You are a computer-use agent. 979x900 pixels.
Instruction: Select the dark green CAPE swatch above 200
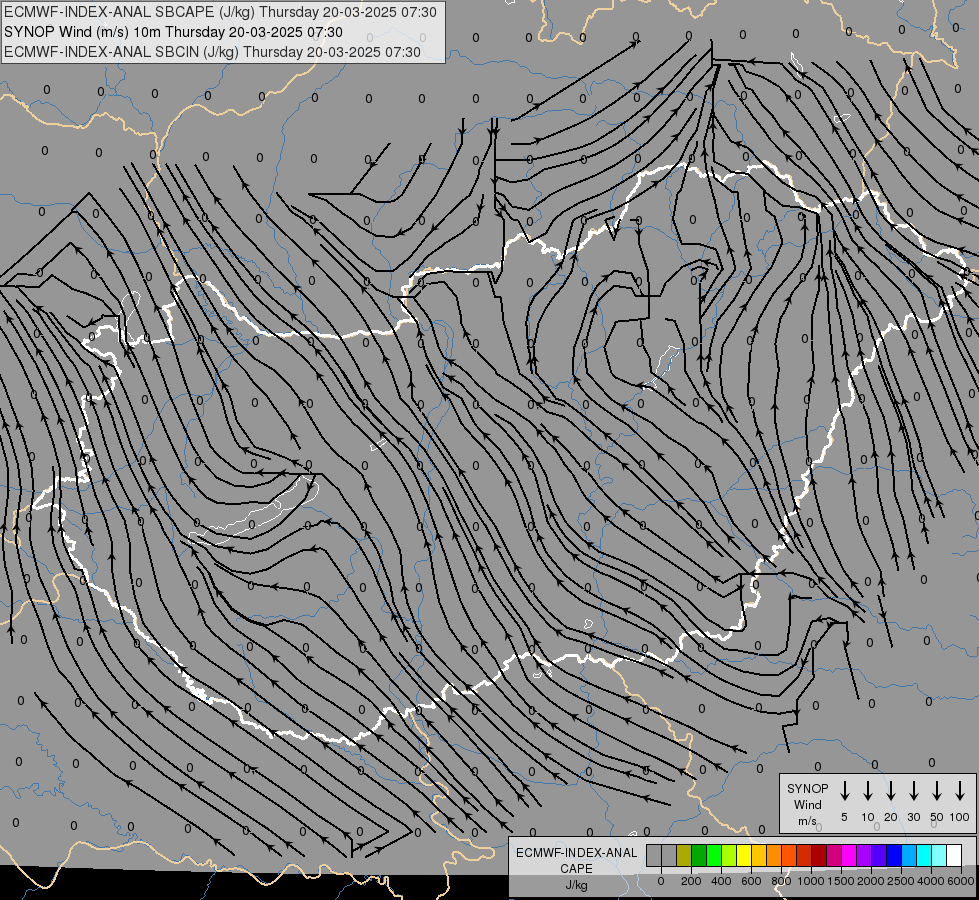(699, 855)
